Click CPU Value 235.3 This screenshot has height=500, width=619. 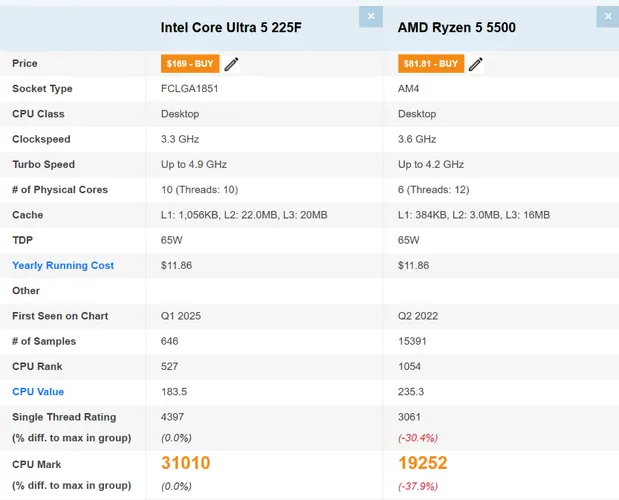coord(411,391)
